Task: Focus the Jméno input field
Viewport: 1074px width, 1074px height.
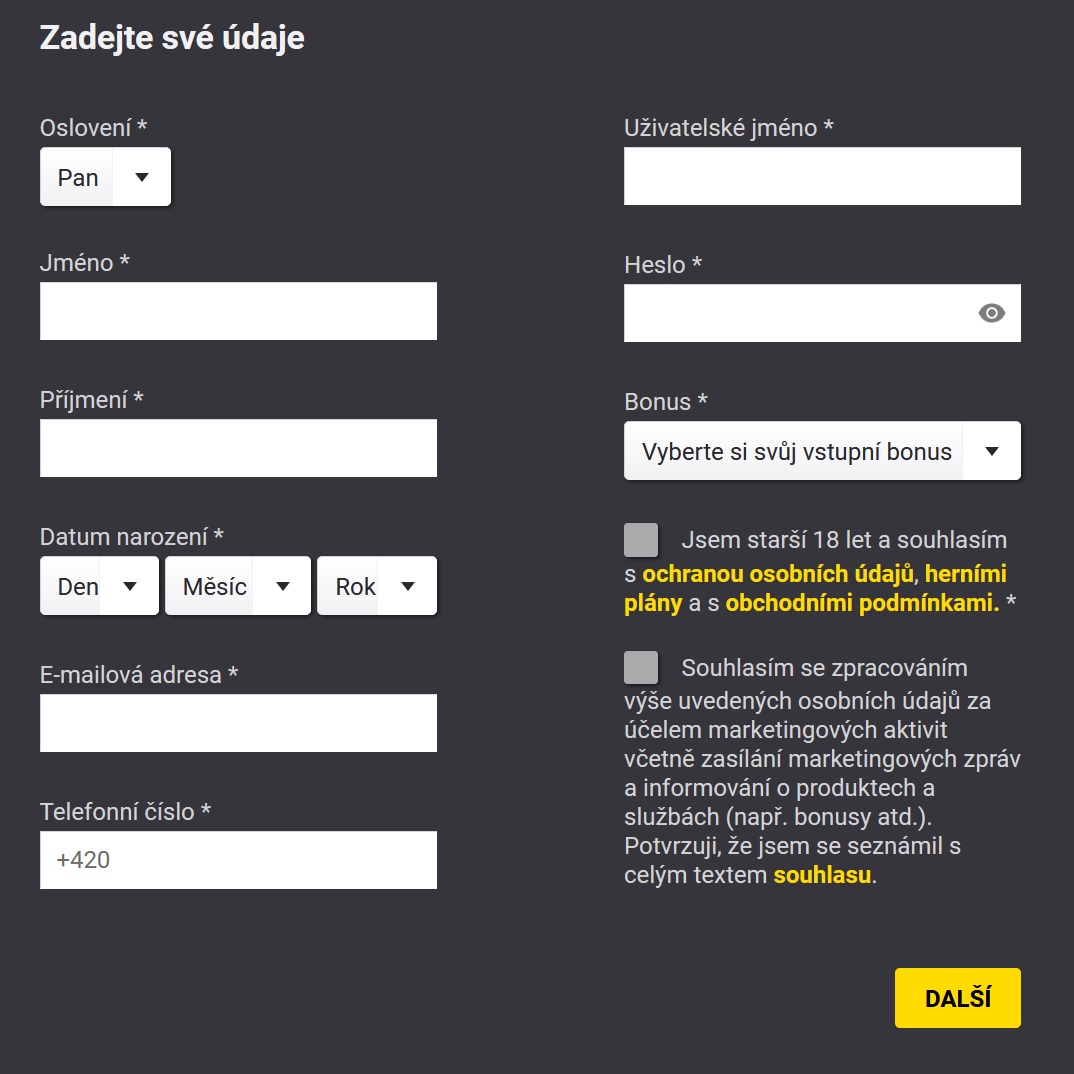Action: pyautogui.click(x=238, y=310)
